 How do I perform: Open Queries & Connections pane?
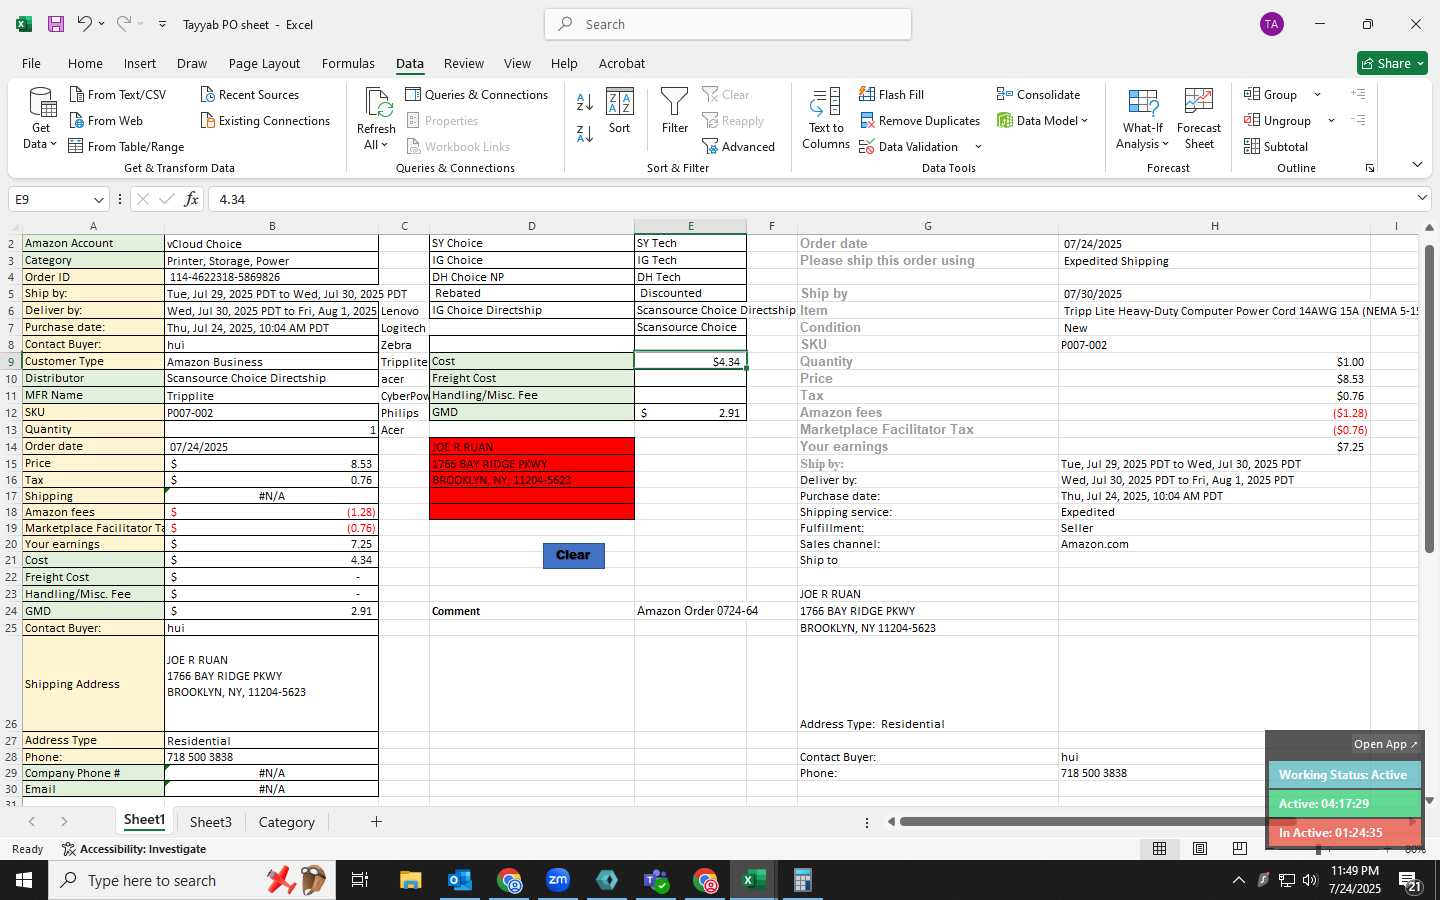tap(477, 94)
